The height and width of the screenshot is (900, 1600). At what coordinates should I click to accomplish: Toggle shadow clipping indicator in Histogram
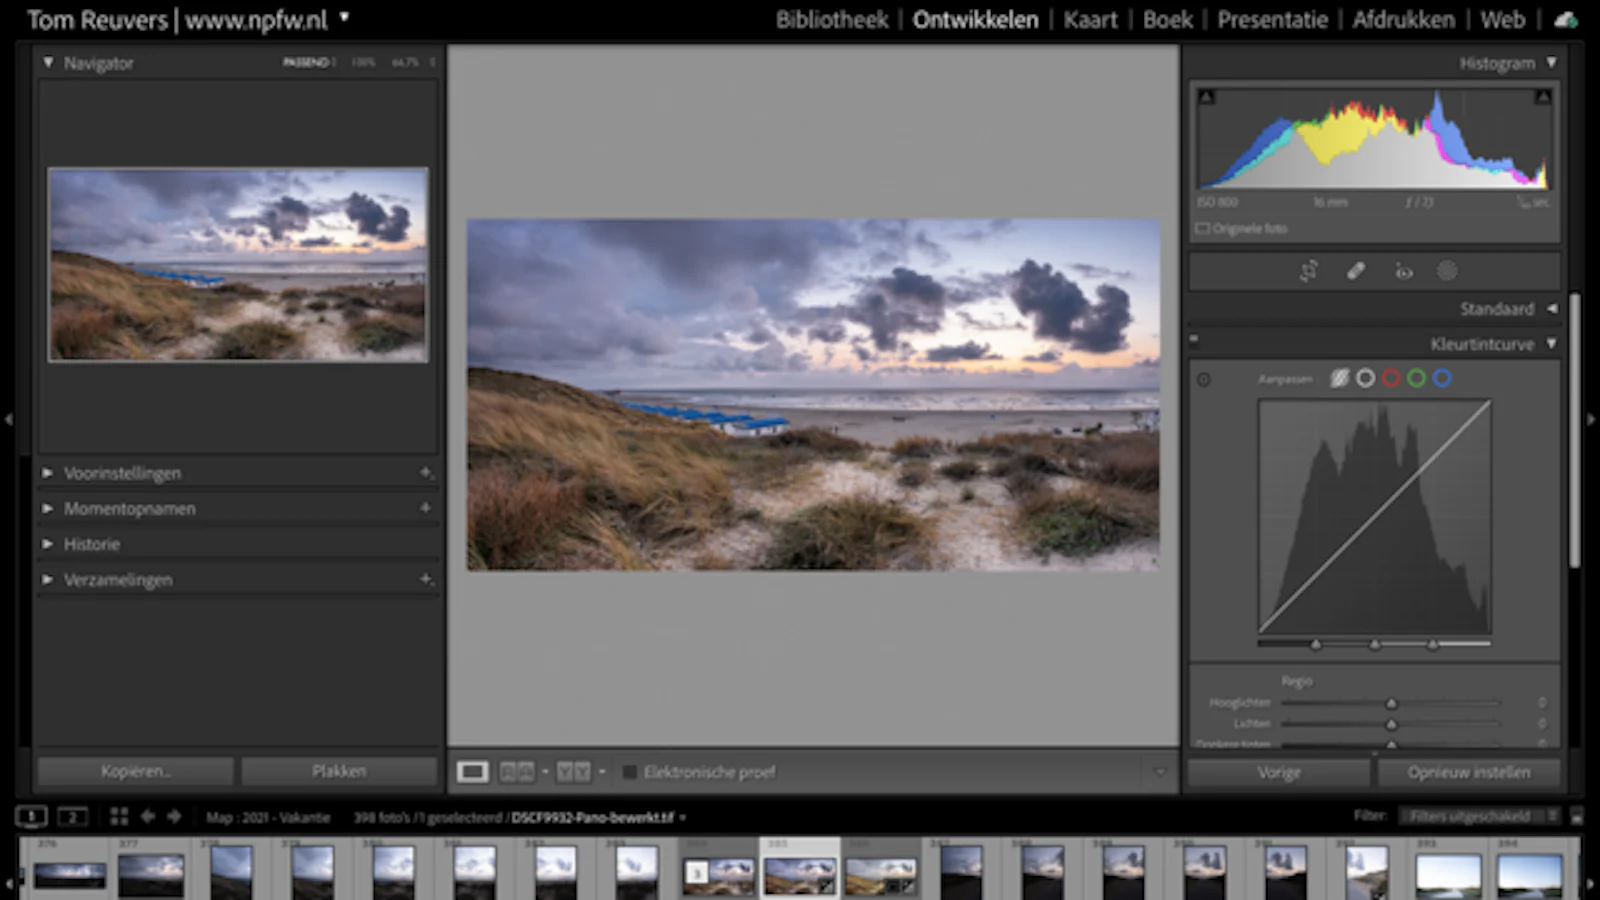click(1206, 97)
